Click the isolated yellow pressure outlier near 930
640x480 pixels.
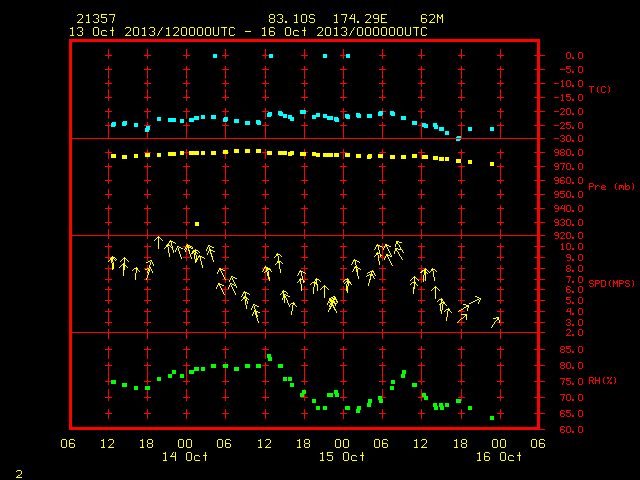point(197,224)
